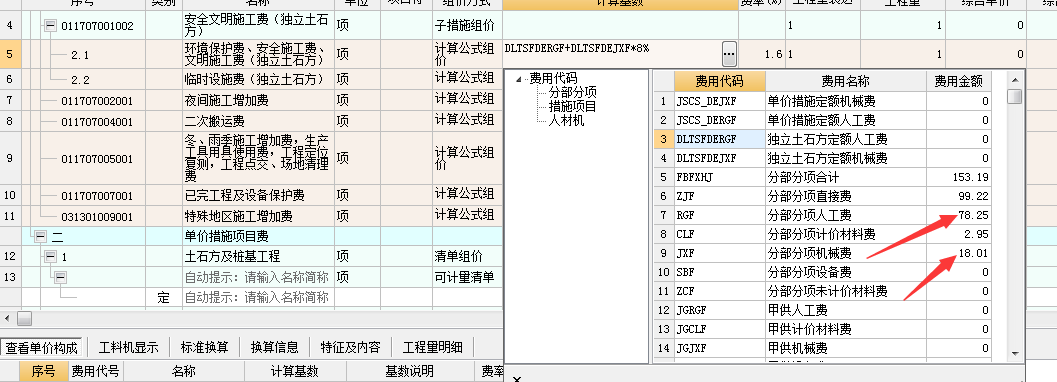Open the 工程量明细 tab

(x=433, y=348)
